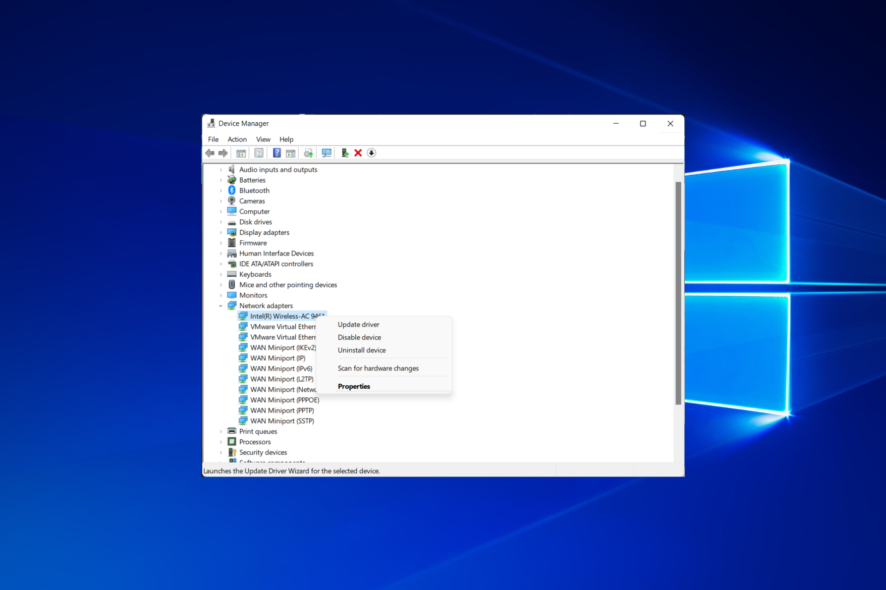Click the Forward arrow toolbar icon
This screenshot has height=590, width=886.
pyautogui.click(x=223, y=153)
